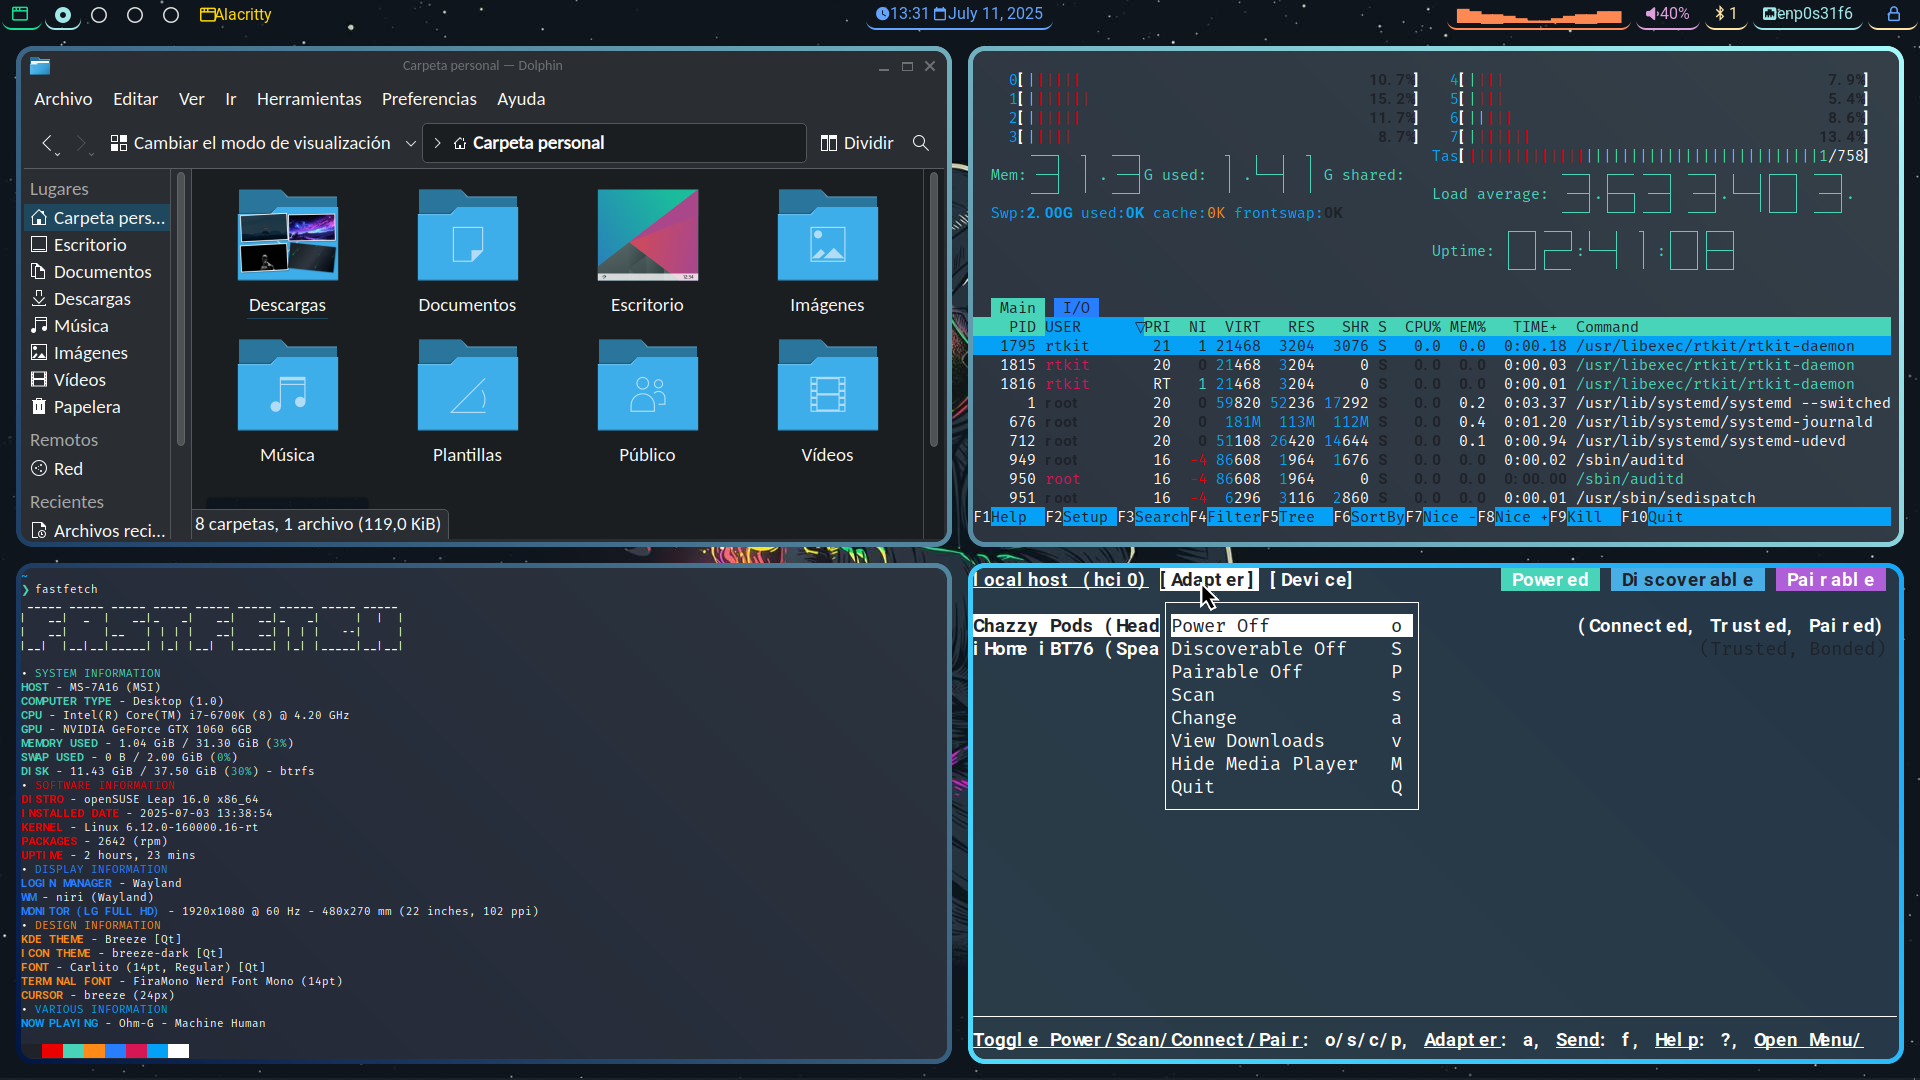The image size is (1920, 1080).
Task: Select View Downloads in adapter menu
Action: coord(1291,741)
